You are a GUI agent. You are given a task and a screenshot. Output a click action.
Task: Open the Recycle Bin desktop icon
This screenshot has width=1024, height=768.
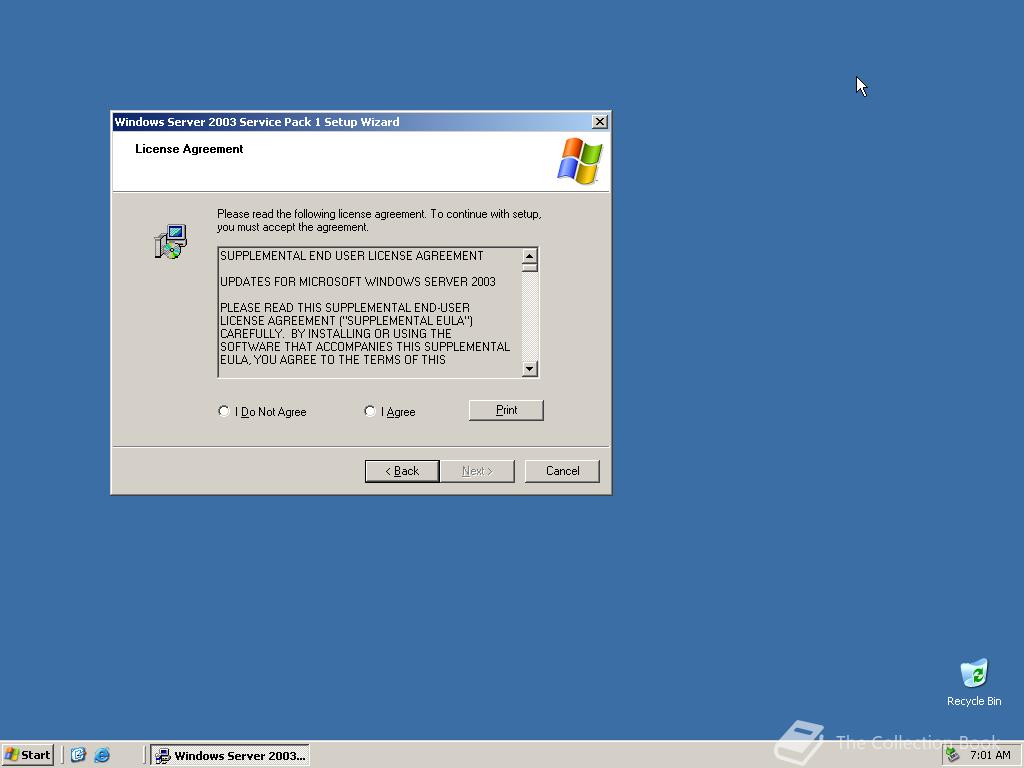point(974,682)
